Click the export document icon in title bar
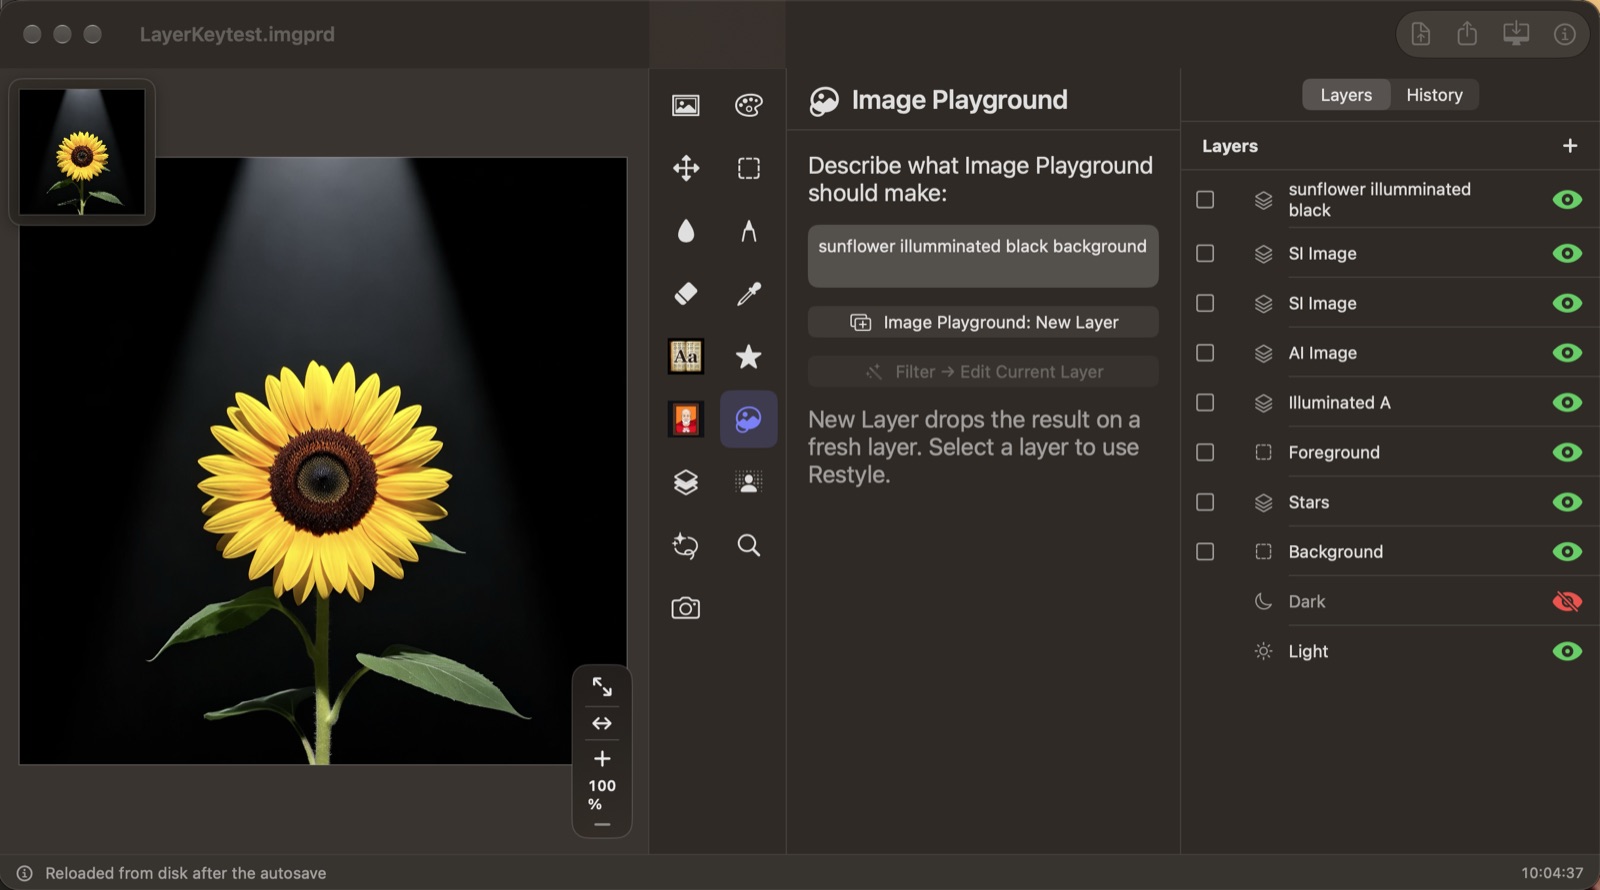Screen dimensions: 1600x890 tap(1421, 34)
